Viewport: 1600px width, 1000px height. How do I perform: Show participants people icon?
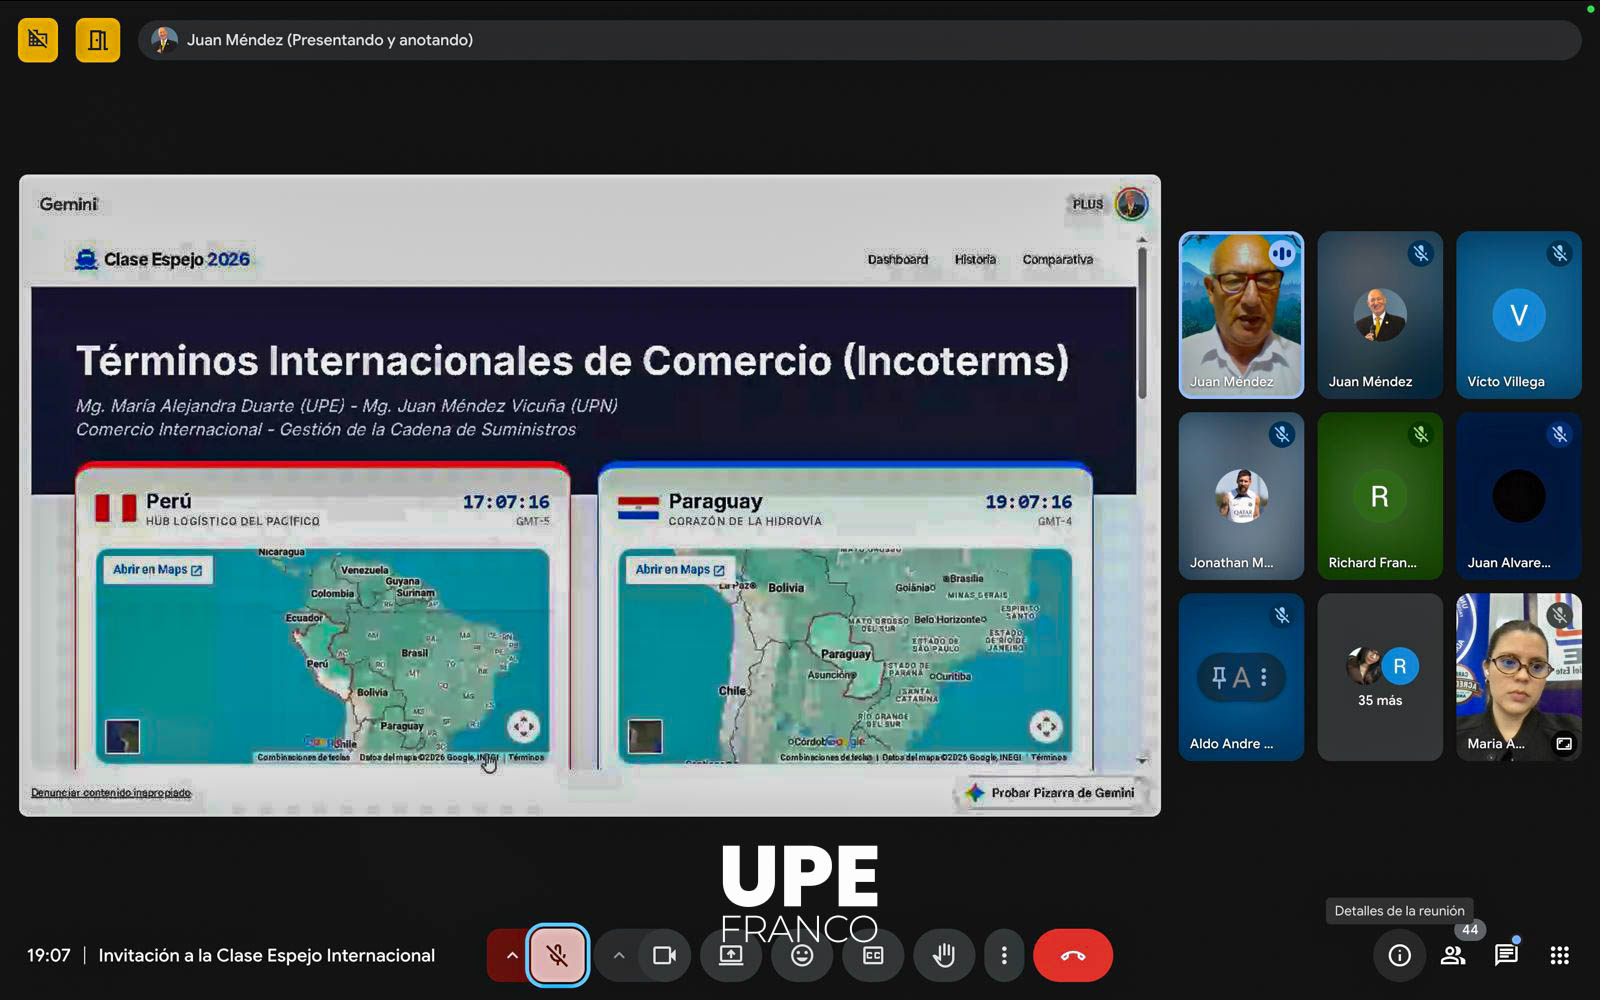click(1453, 956)
